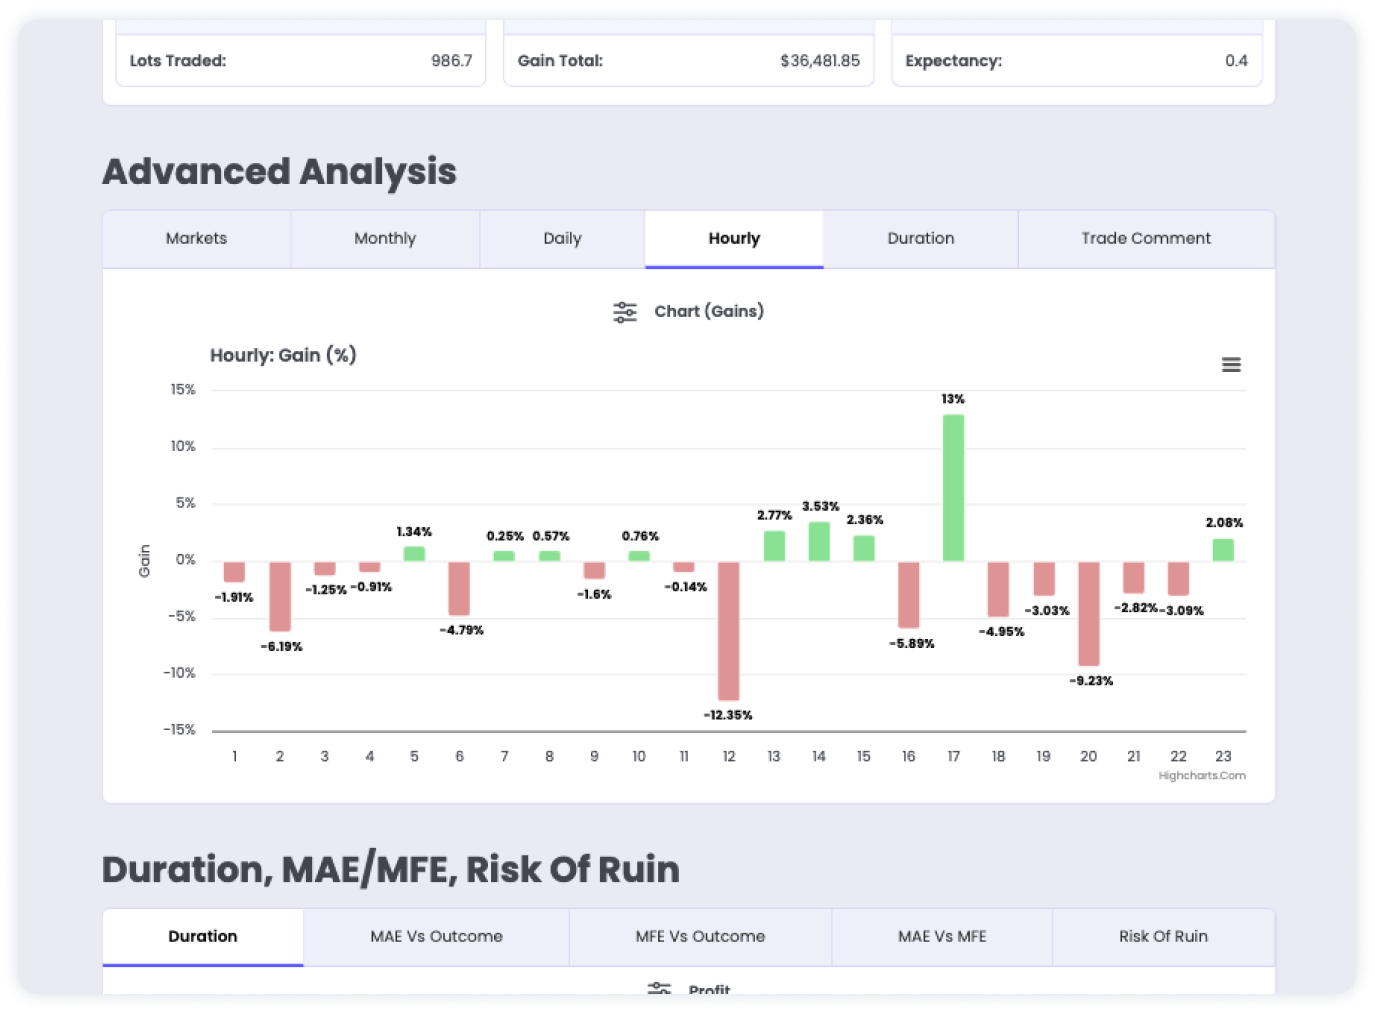Click the Gain Total stat card

point(688,60)
